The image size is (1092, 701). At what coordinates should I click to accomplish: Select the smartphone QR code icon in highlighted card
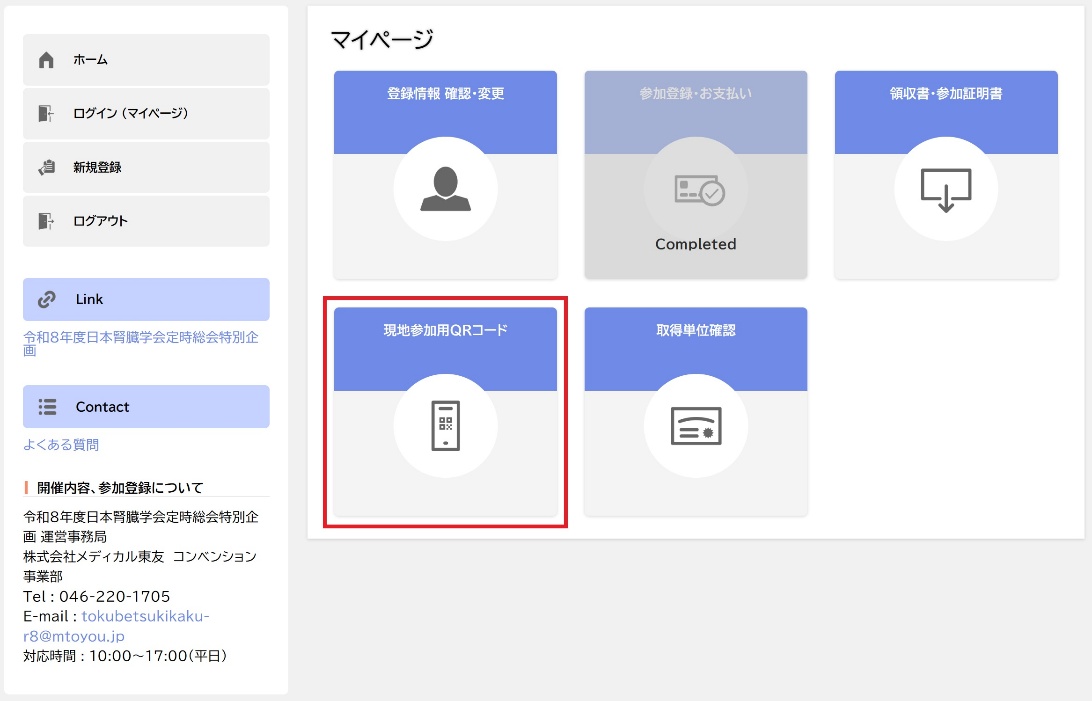coord(445,425)
